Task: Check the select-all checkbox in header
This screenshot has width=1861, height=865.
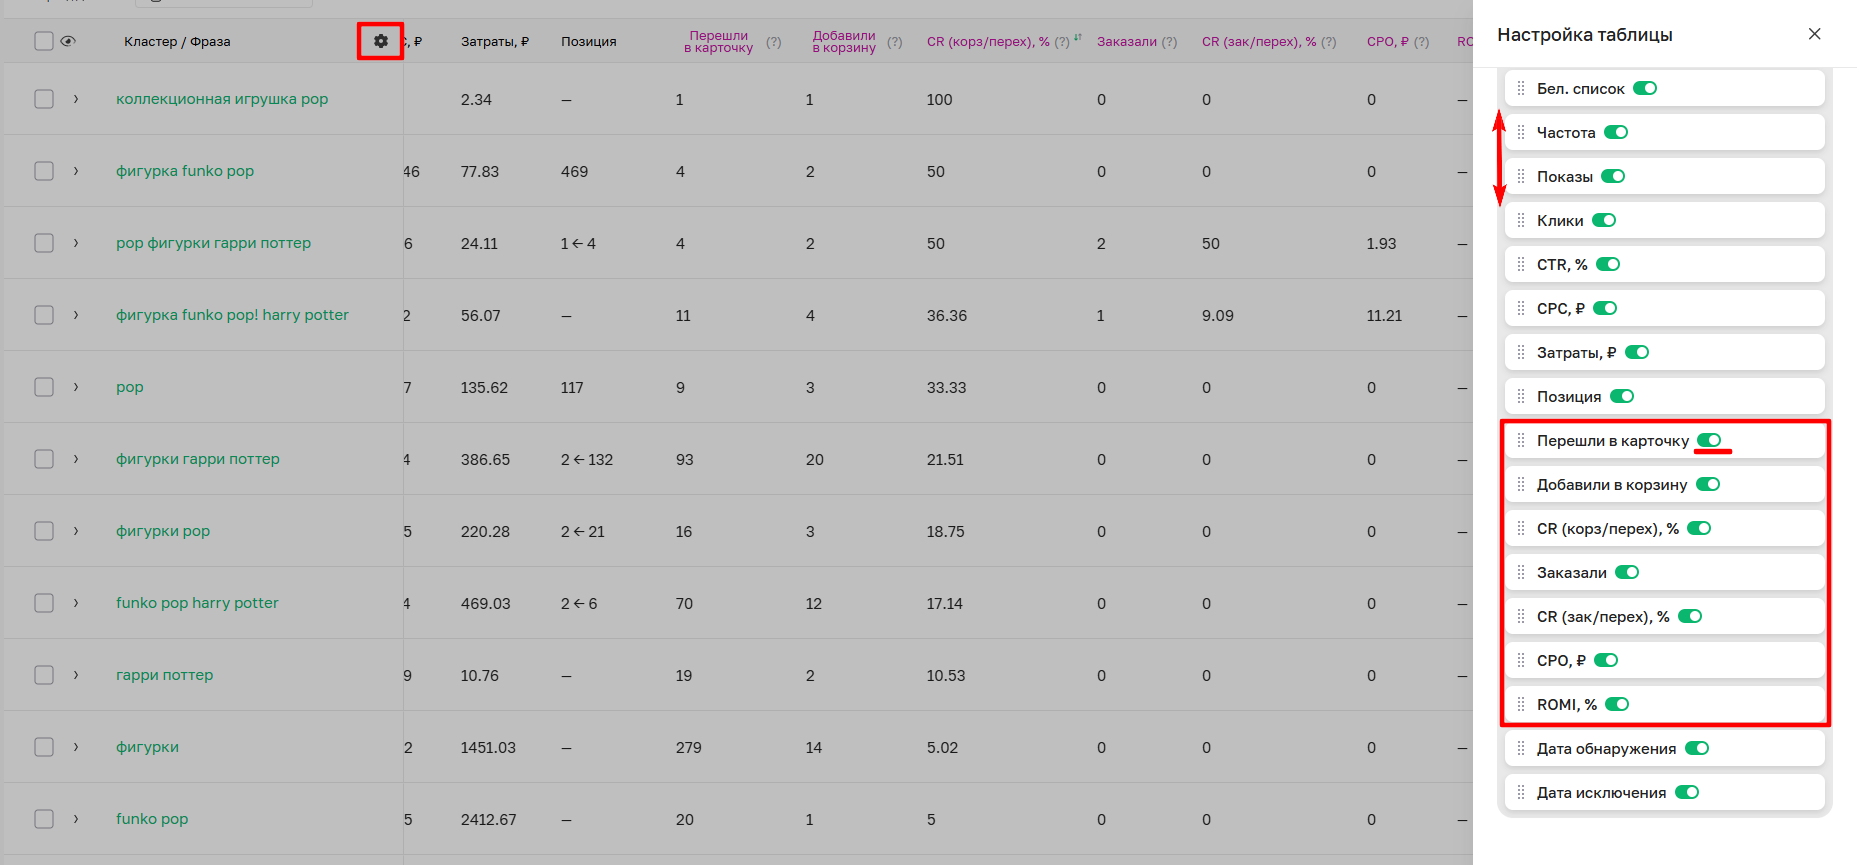Action: click(x=44, y=41)
